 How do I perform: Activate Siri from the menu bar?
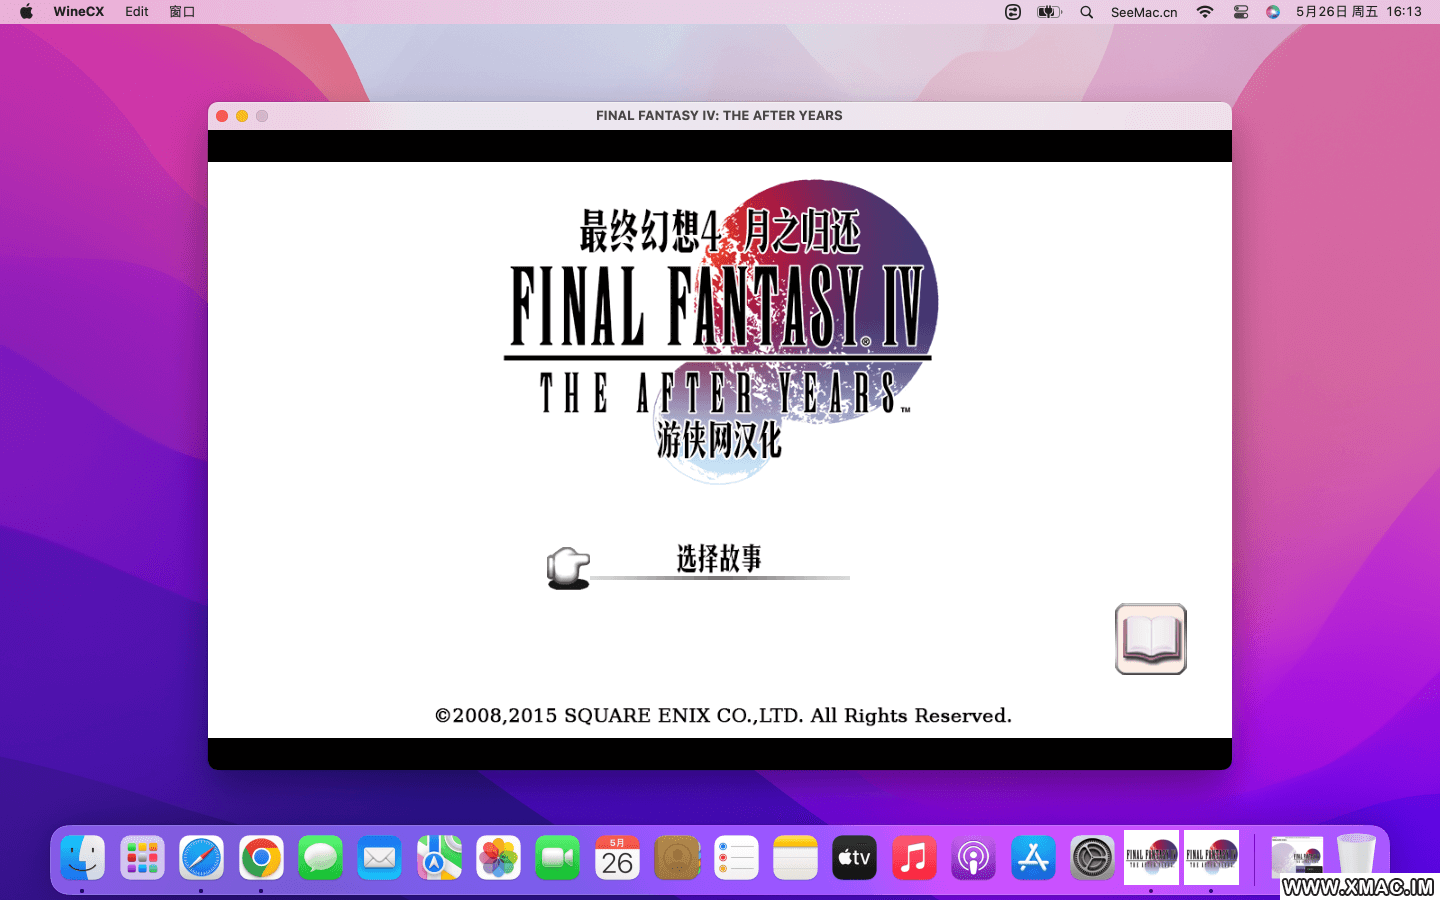coord(1273,12)
